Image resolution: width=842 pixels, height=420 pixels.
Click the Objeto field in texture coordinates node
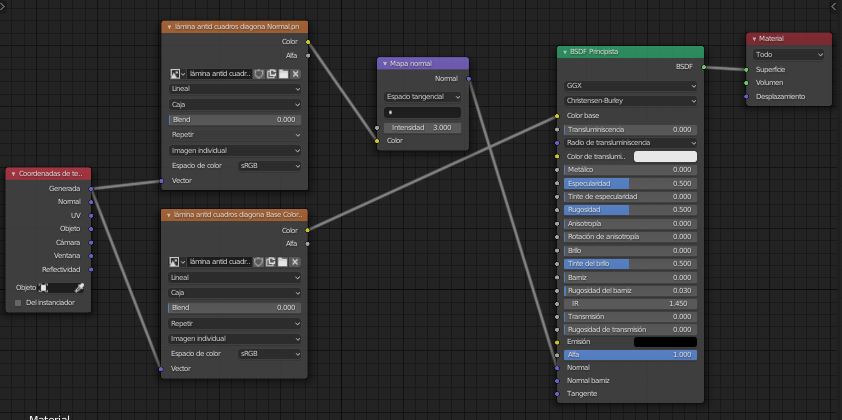pos(56,288)
